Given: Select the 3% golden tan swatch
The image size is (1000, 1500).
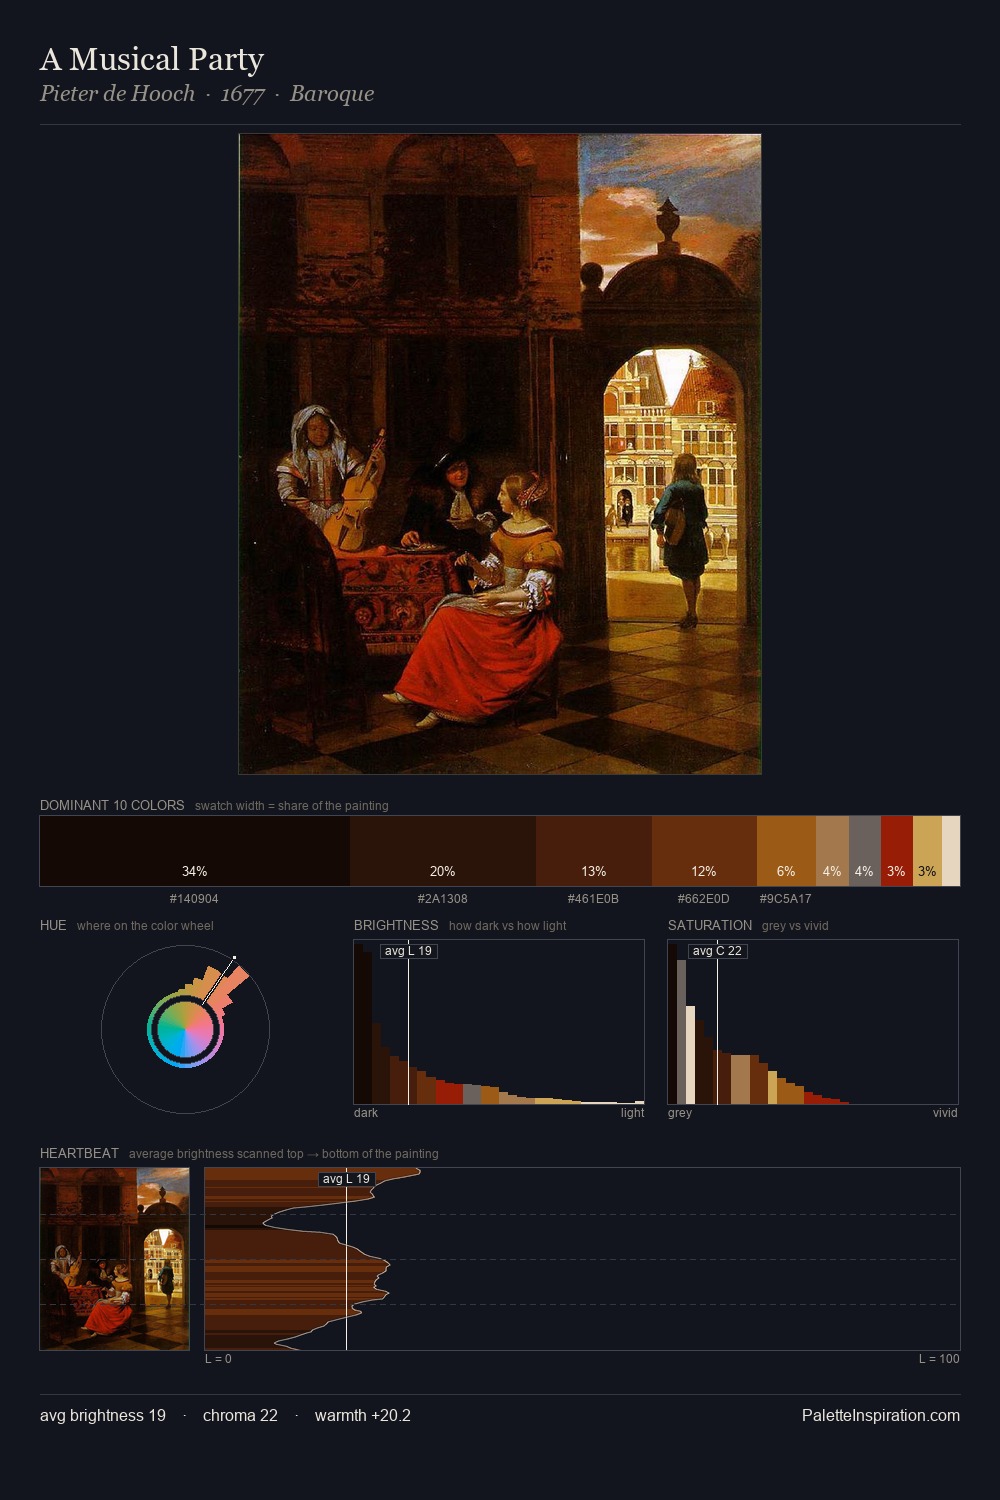Looking at the screenshot, I should click(x=927, y=851).
